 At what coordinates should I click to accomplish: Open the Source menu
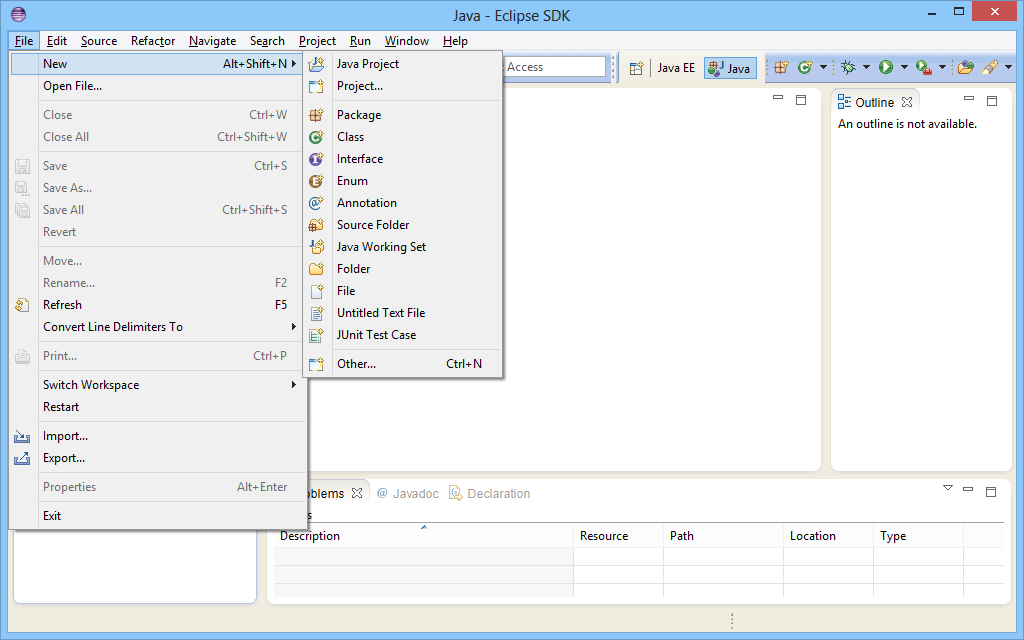pyautogui.click(x=99, y=40)
